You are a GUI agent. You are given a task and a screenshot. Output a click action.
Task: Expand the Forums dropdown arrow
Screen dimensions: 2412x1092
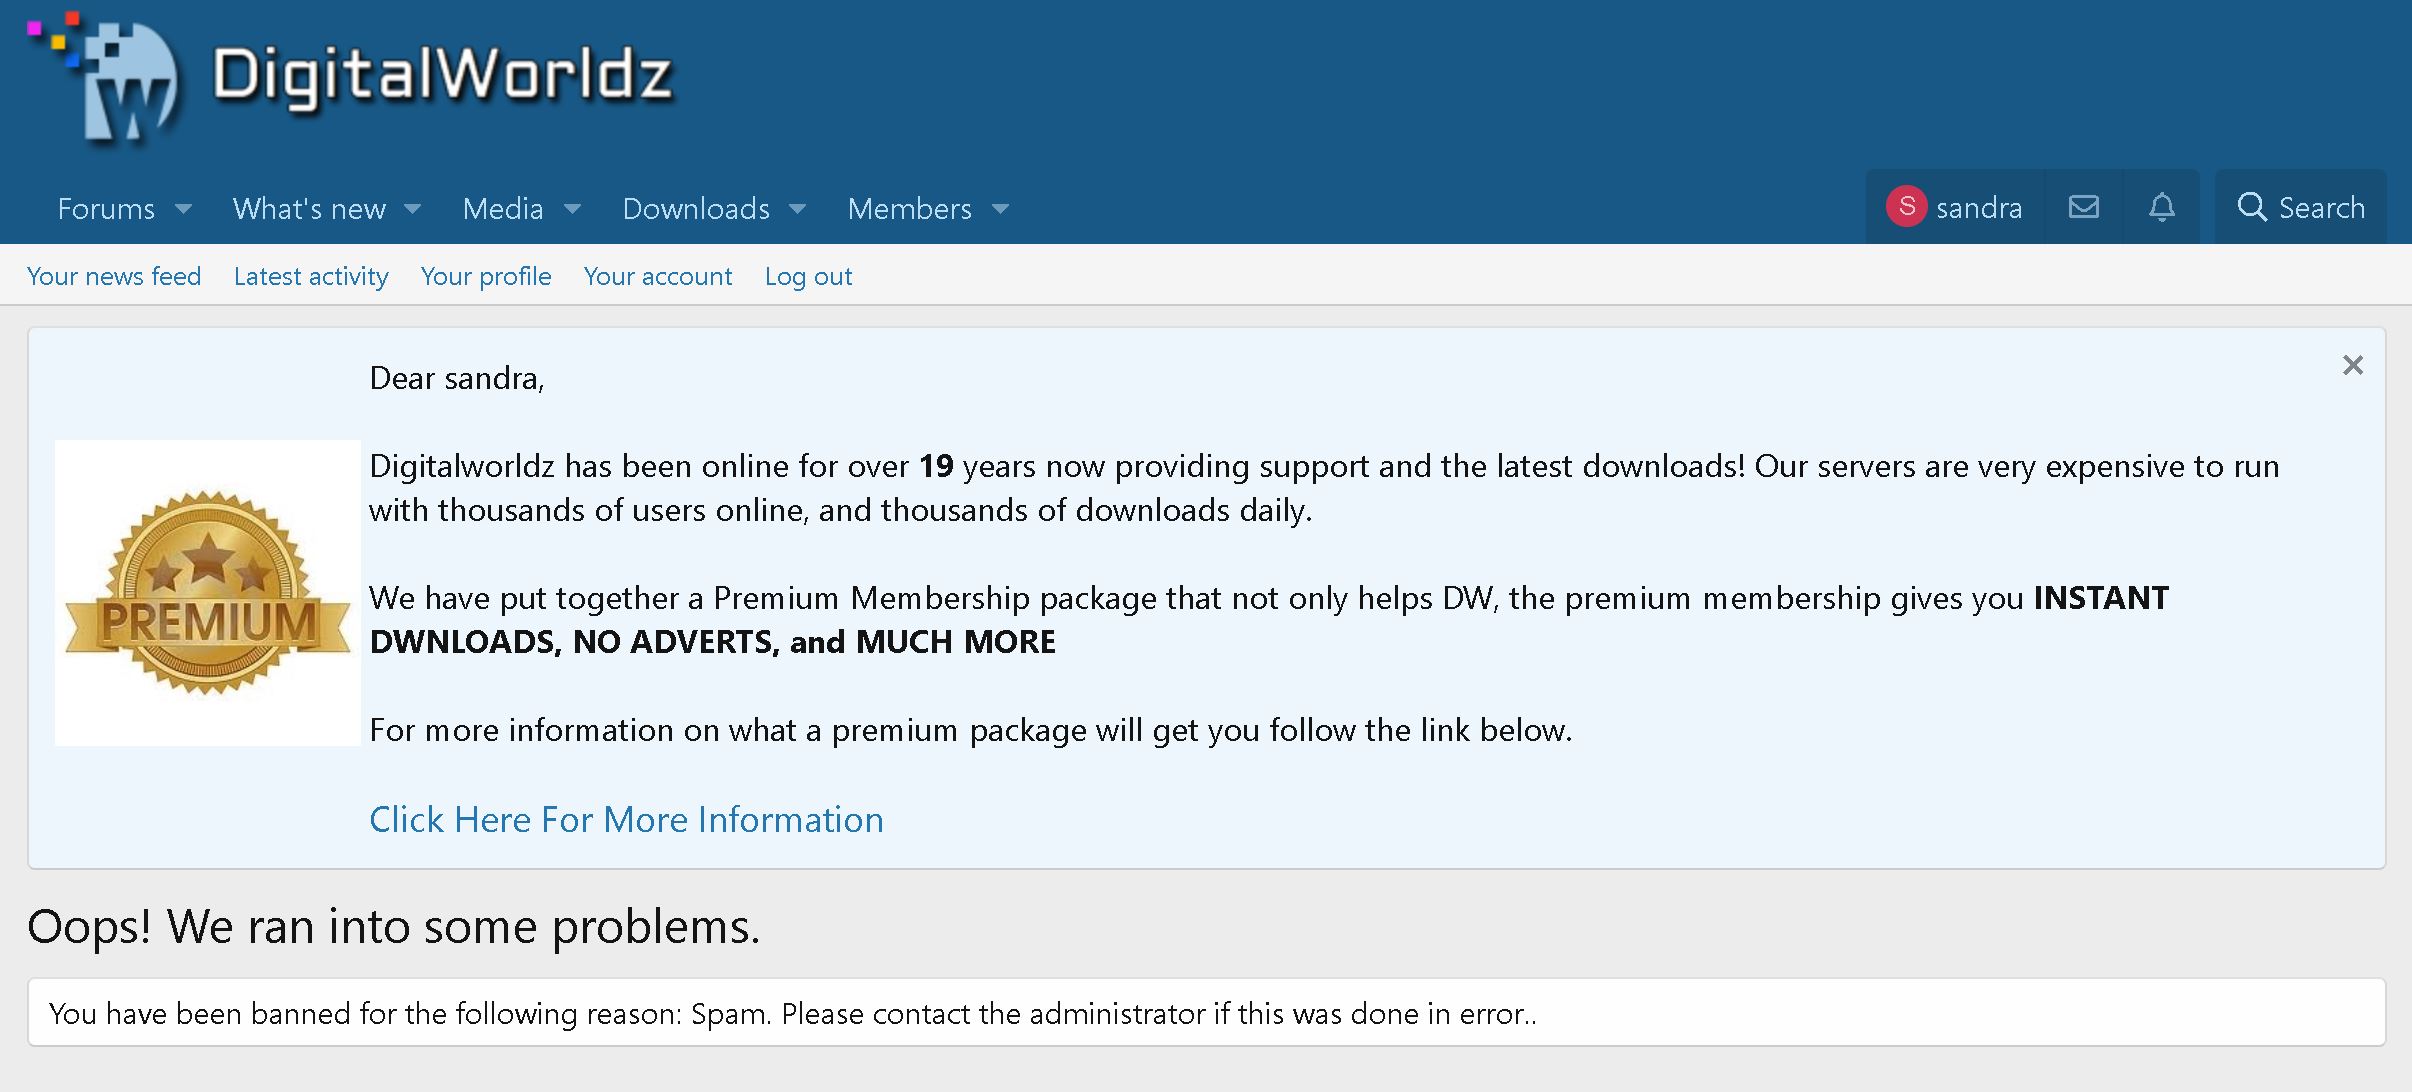pos(183,209)
